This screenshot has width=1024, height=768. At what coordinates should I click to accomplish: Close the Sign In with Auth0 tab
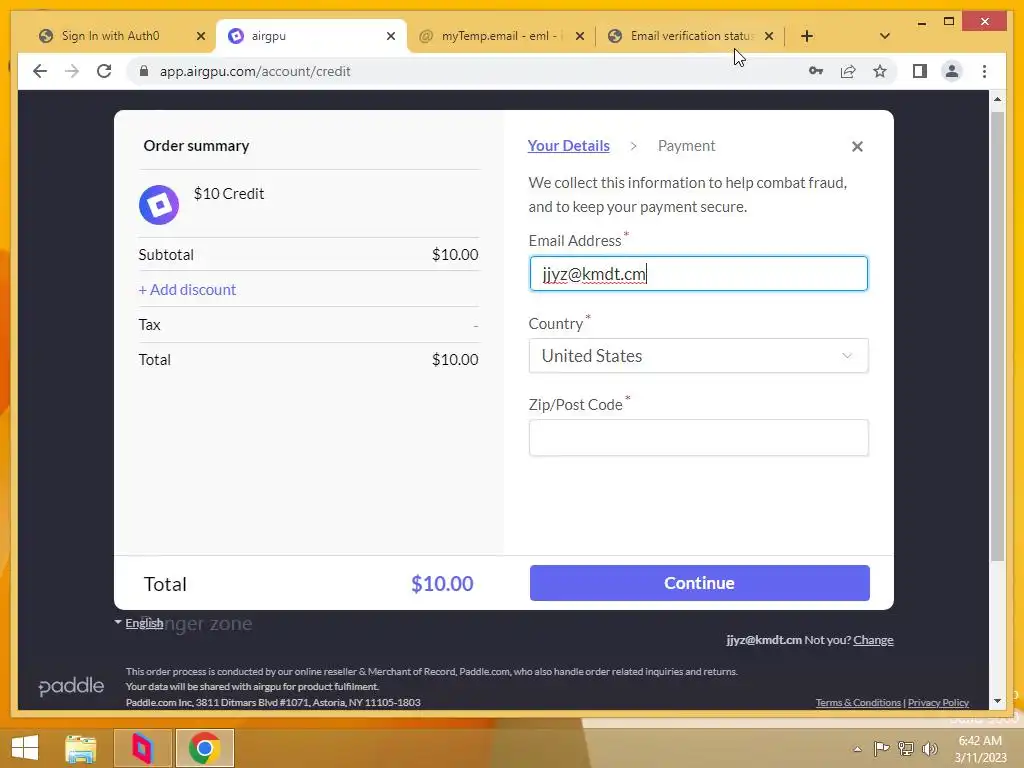(201, 36)
